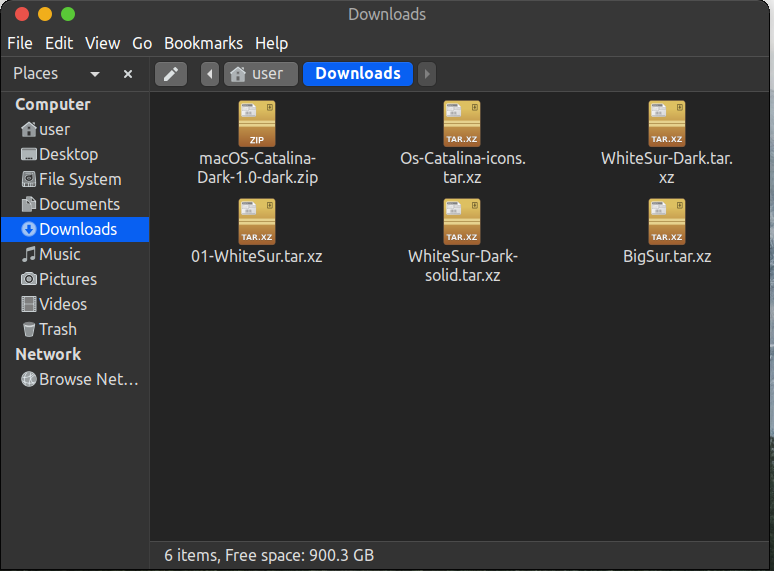The width and height of the screenshot is (774, 571).
Task: Open the File menu
Action: click(20, 43)
